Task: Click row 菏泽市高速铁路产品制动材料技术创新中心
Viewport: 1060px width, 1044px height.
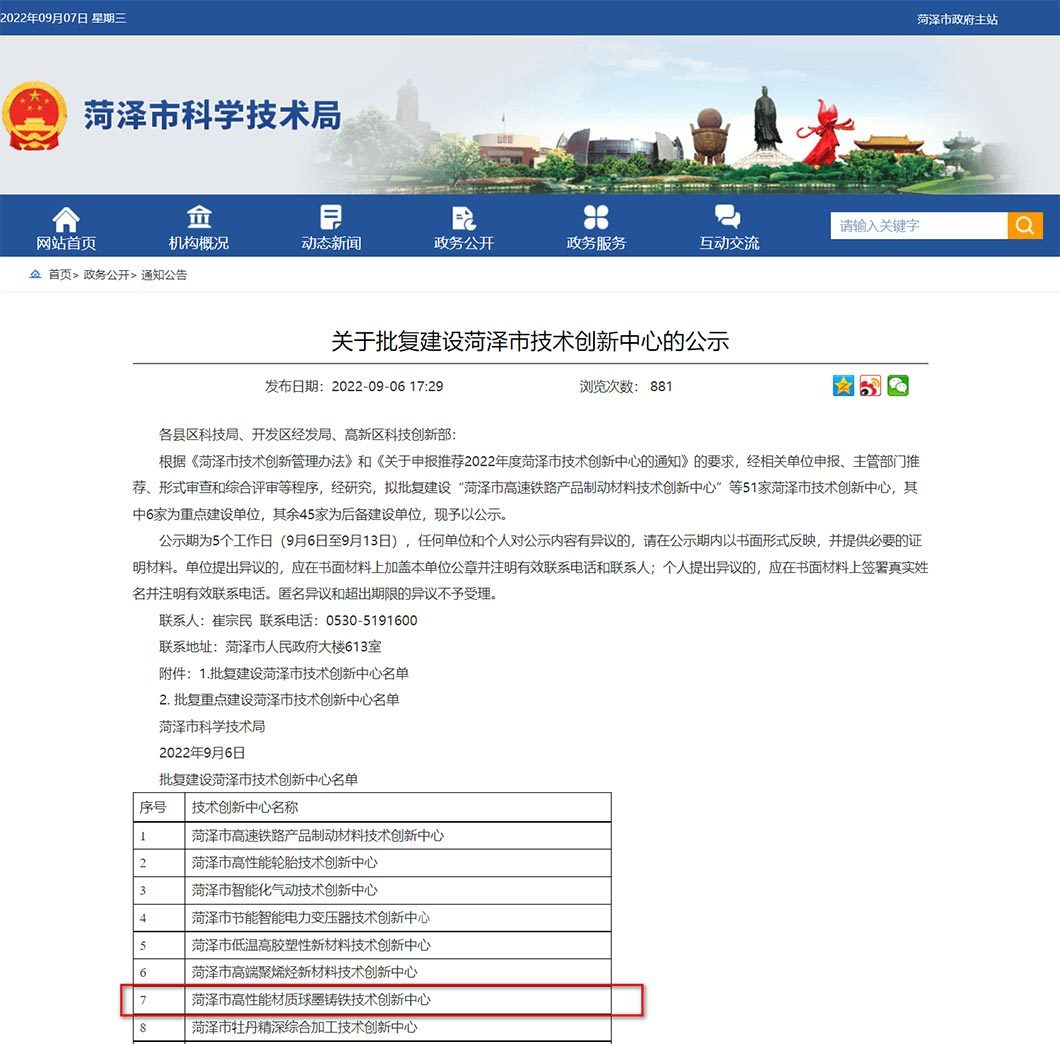Action: tap(372, 836)
